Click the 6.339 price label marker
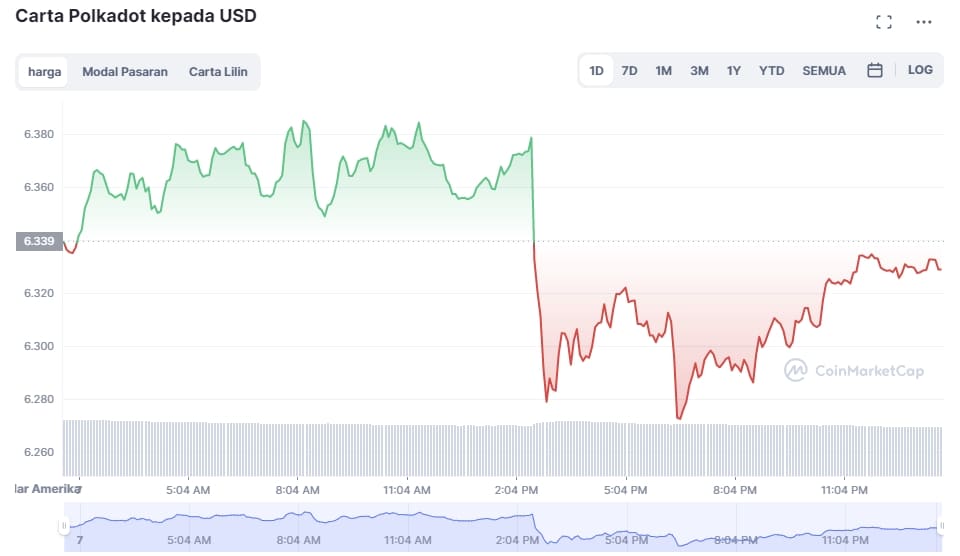 [x=39, y=241]
